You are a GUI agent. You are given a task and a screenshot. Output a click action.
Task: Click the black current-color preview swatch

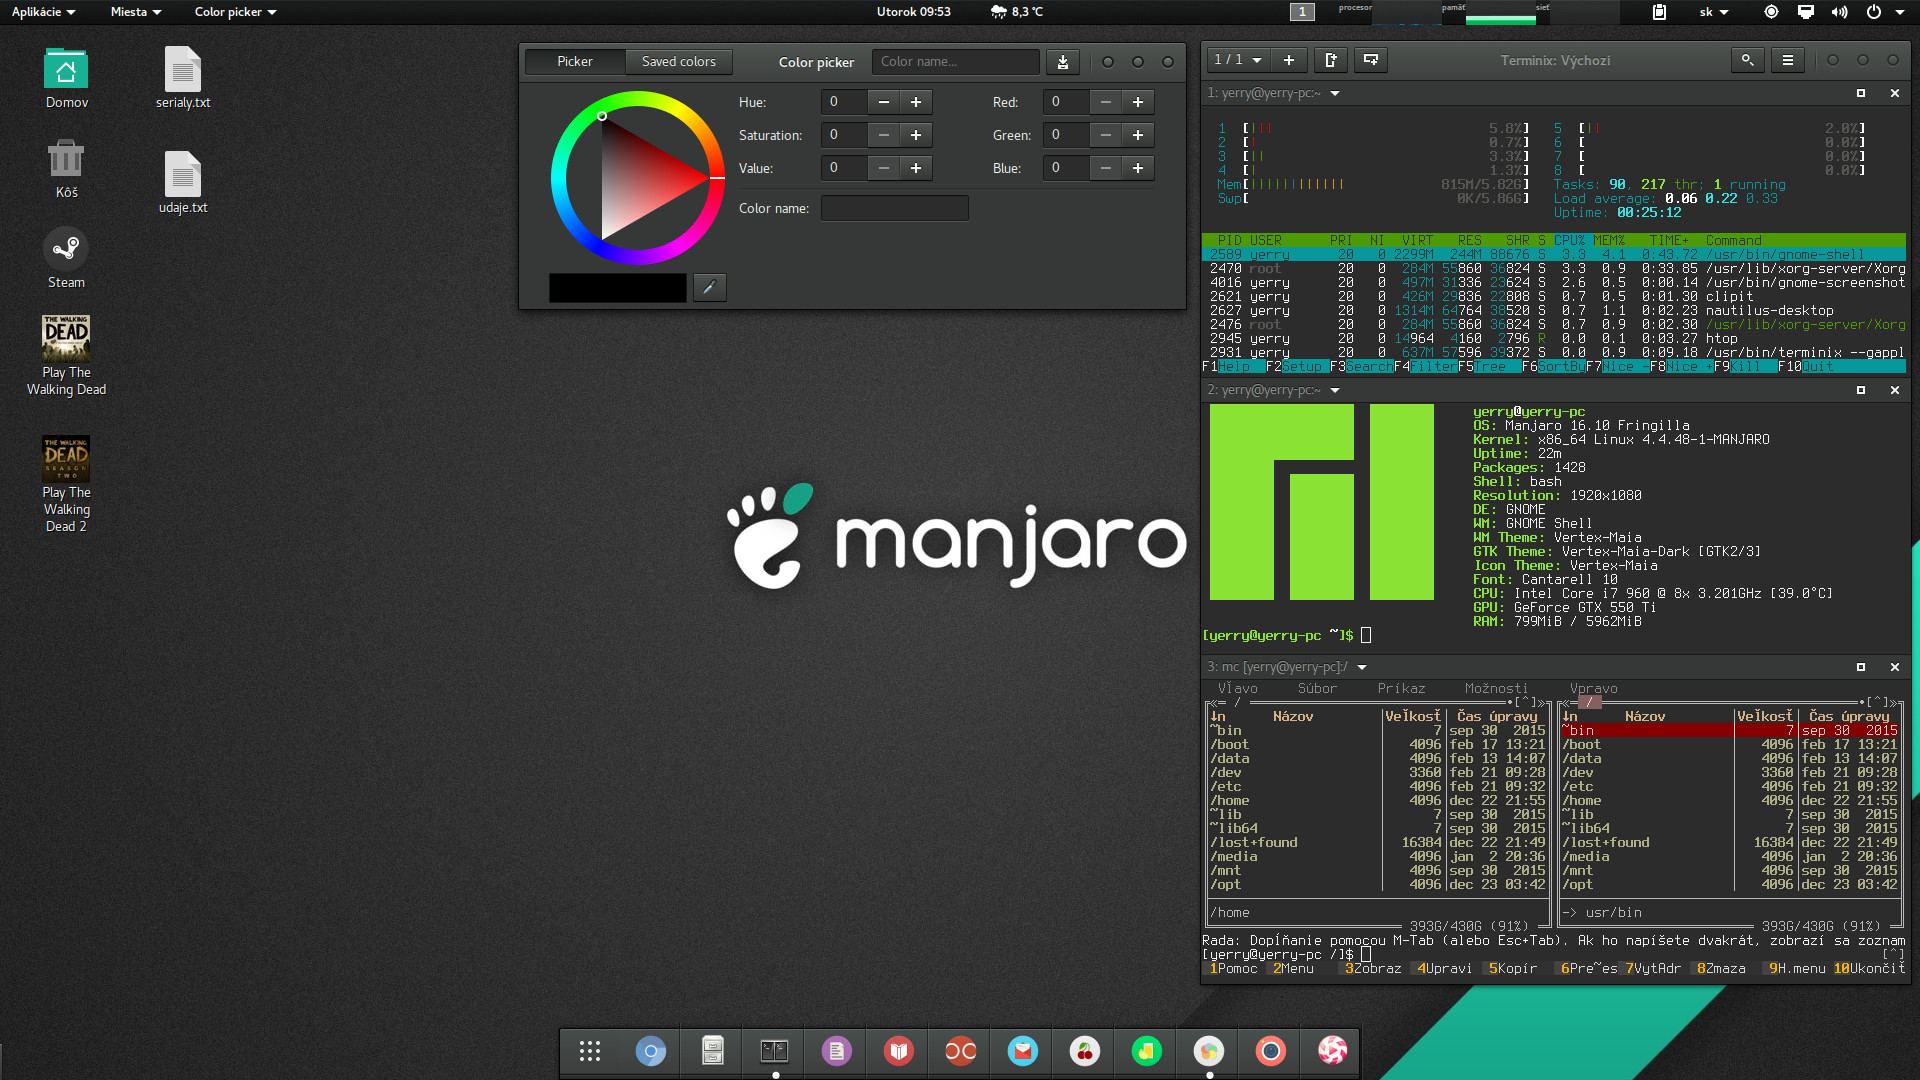coord(618,288)
